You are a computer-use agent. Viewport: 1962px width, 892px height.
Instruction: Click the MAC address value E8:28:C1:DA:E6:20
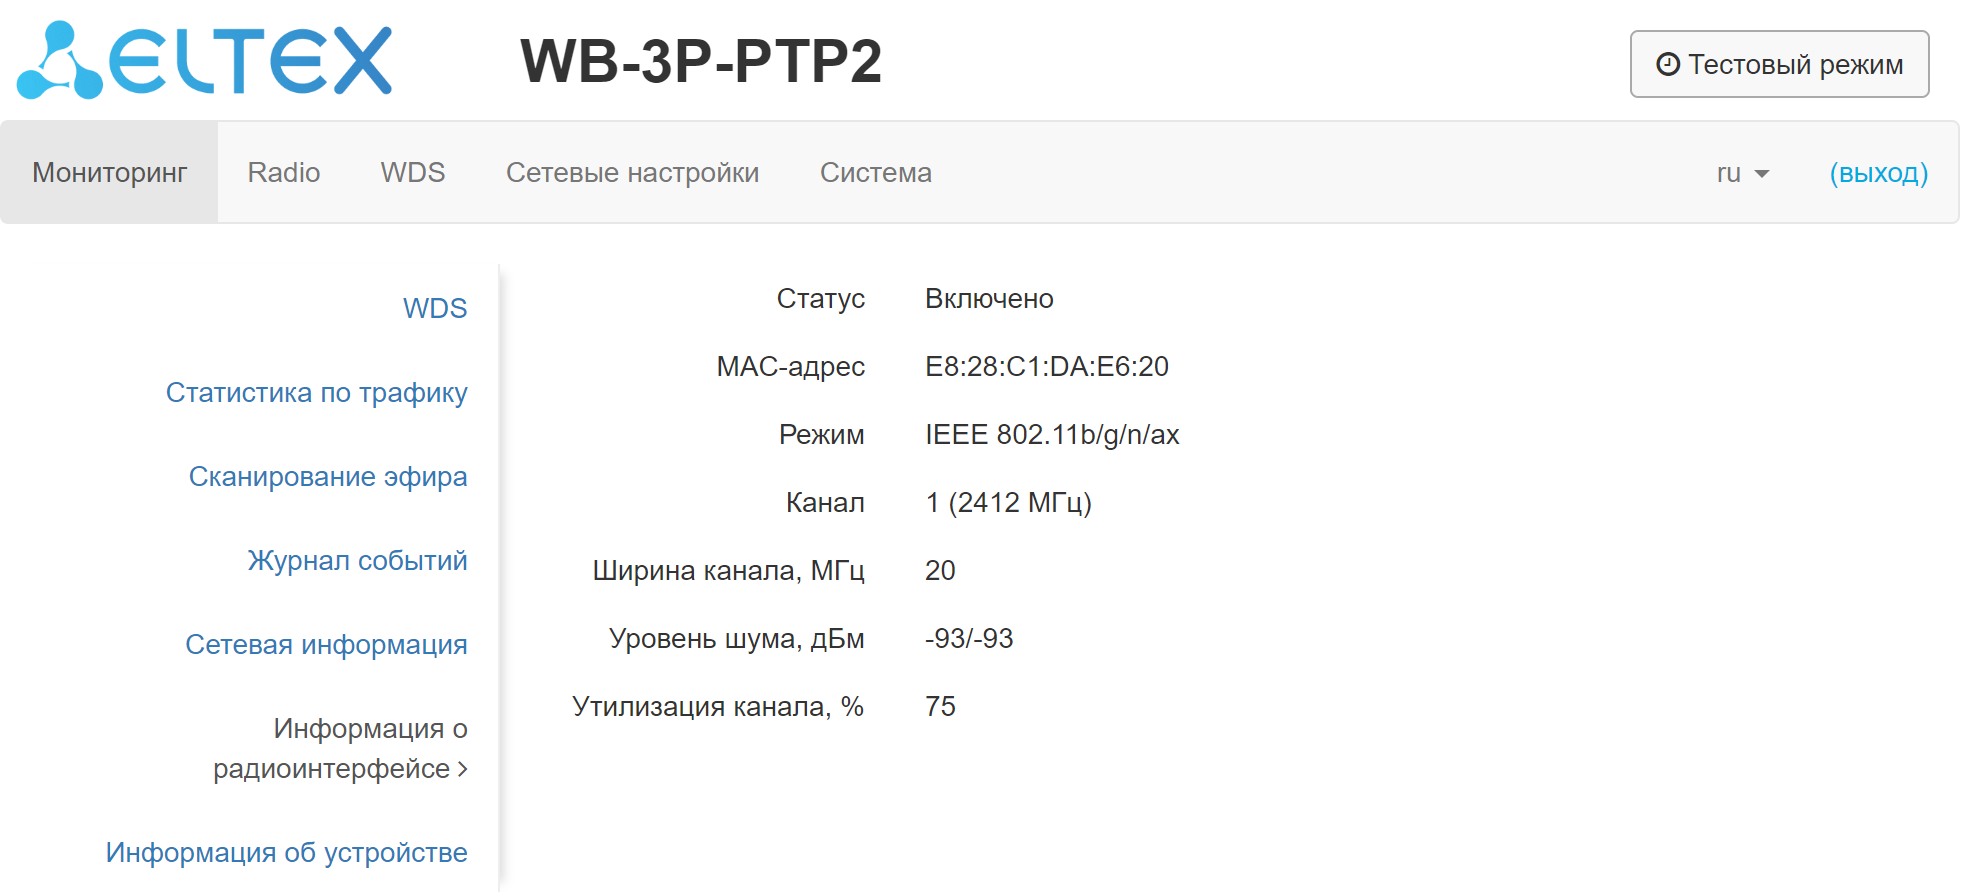click(x=1046, y=366)
